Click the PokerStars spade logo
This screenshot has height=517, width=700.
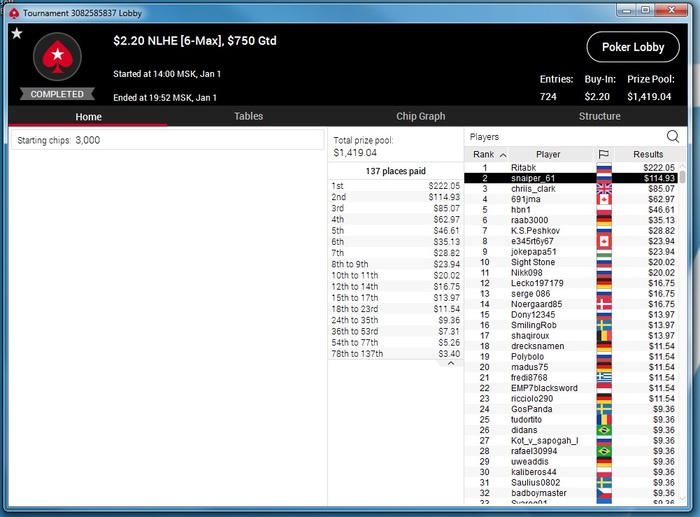click(x=57, y=57)
